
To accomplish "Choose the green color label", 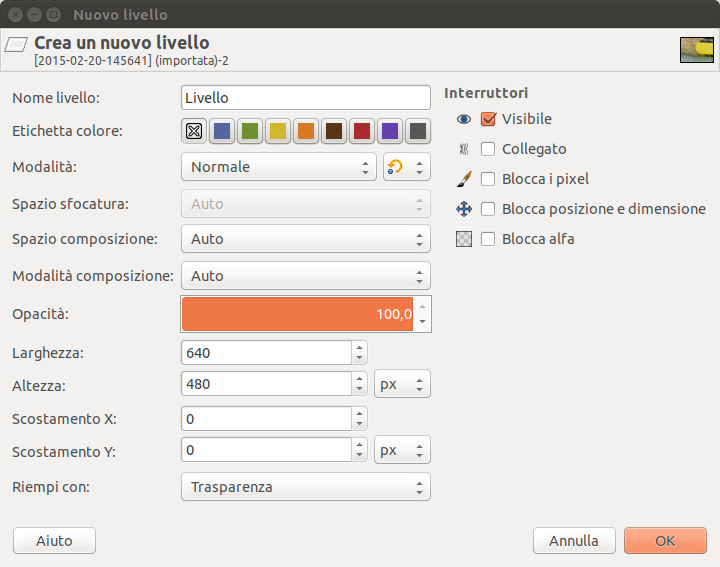I will tap(250, 131).
